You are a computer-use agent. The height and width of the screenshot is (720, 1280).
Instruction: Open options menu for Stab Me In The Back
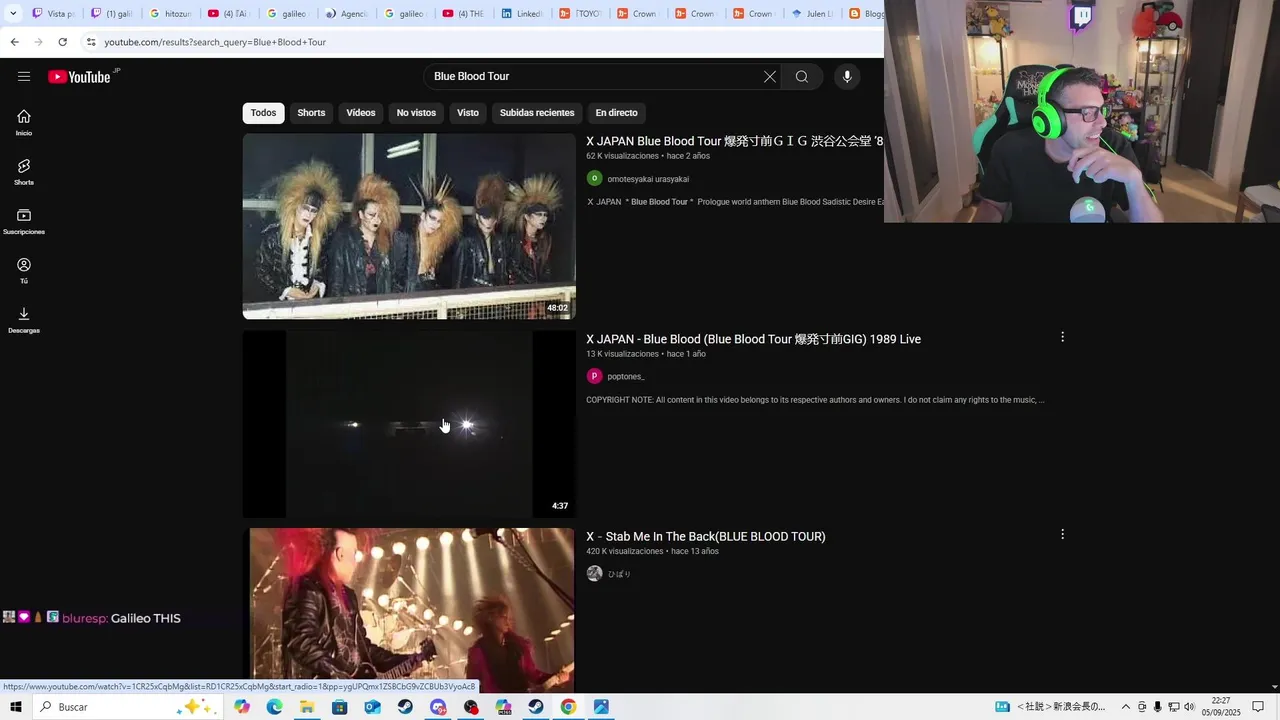pyautogui.click(x=1062, y=534)
